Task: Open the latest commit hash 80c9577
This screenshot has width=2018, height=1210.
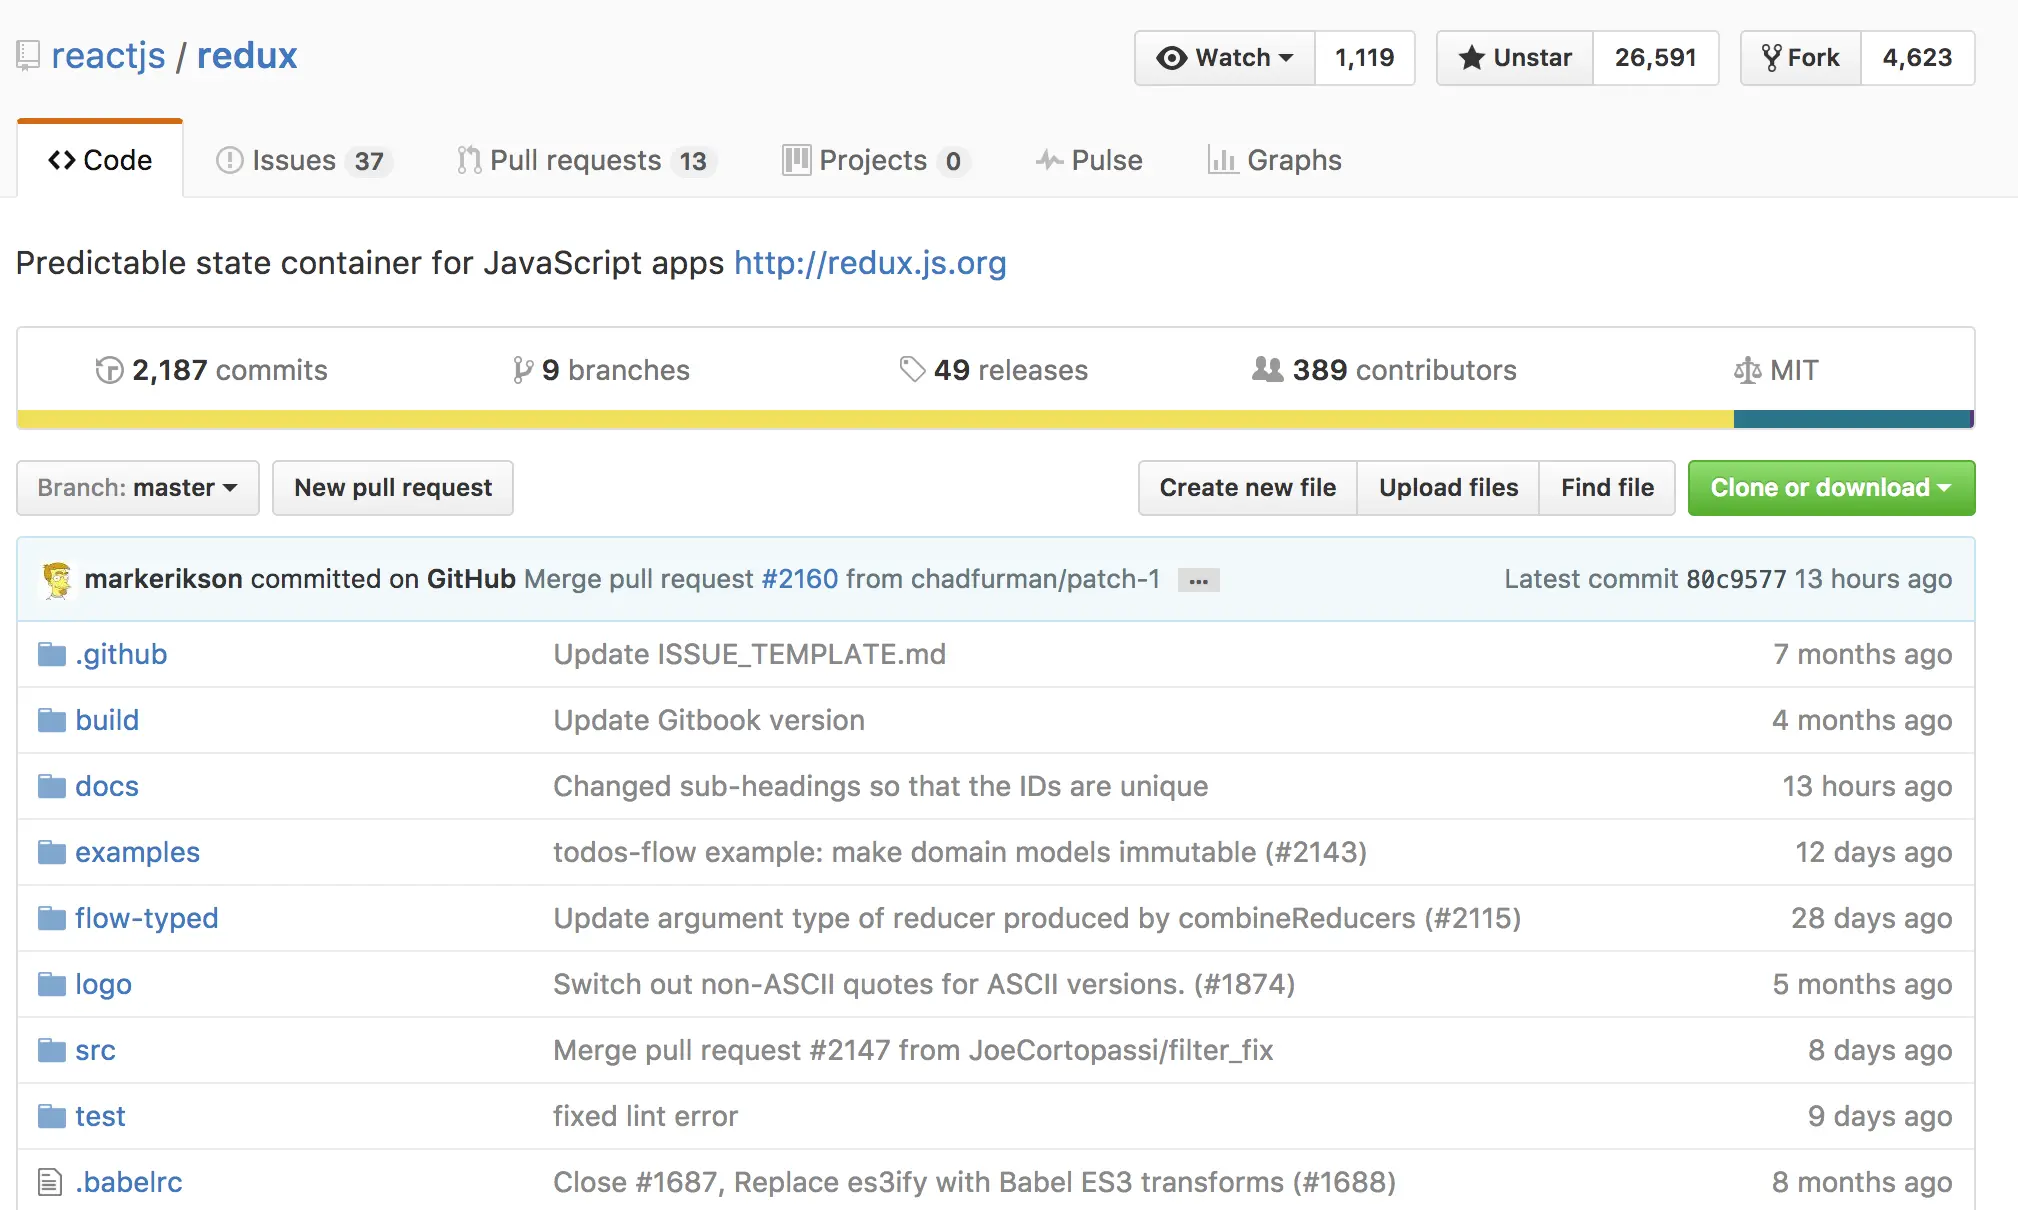Action: click(x=1735, y=580)
